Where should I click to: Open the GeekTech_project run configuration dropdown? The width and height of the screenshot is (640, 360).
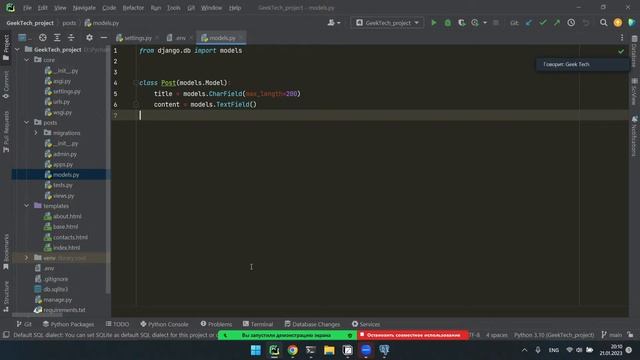[x=387, y=23]
